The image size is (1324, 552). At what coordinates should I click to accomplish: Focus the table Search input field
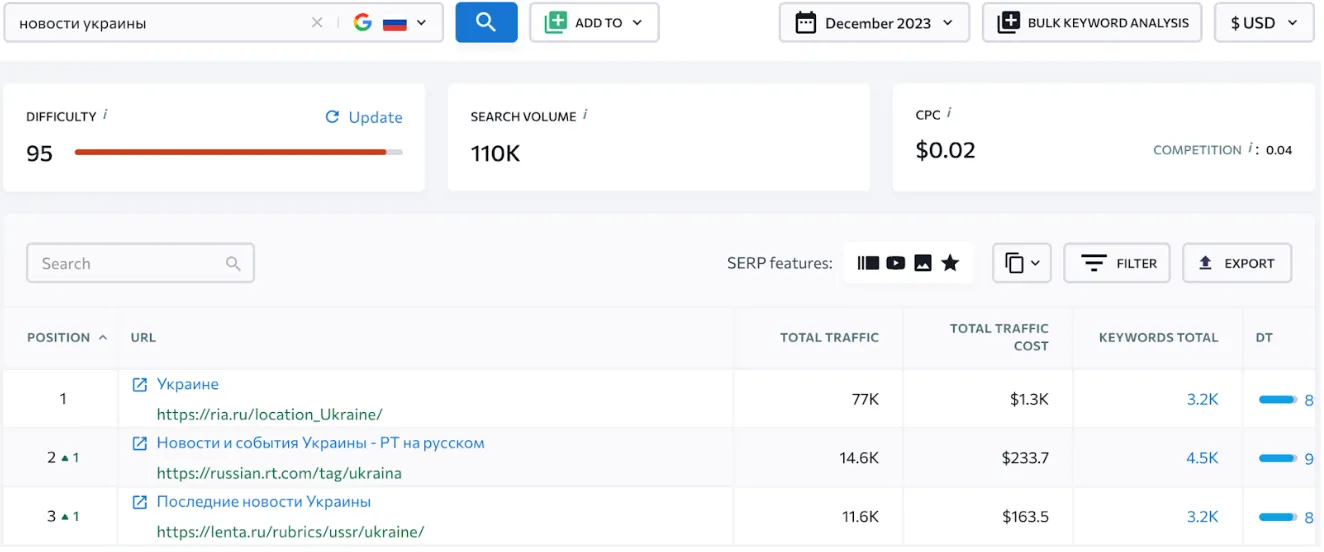tap(130, 264)
